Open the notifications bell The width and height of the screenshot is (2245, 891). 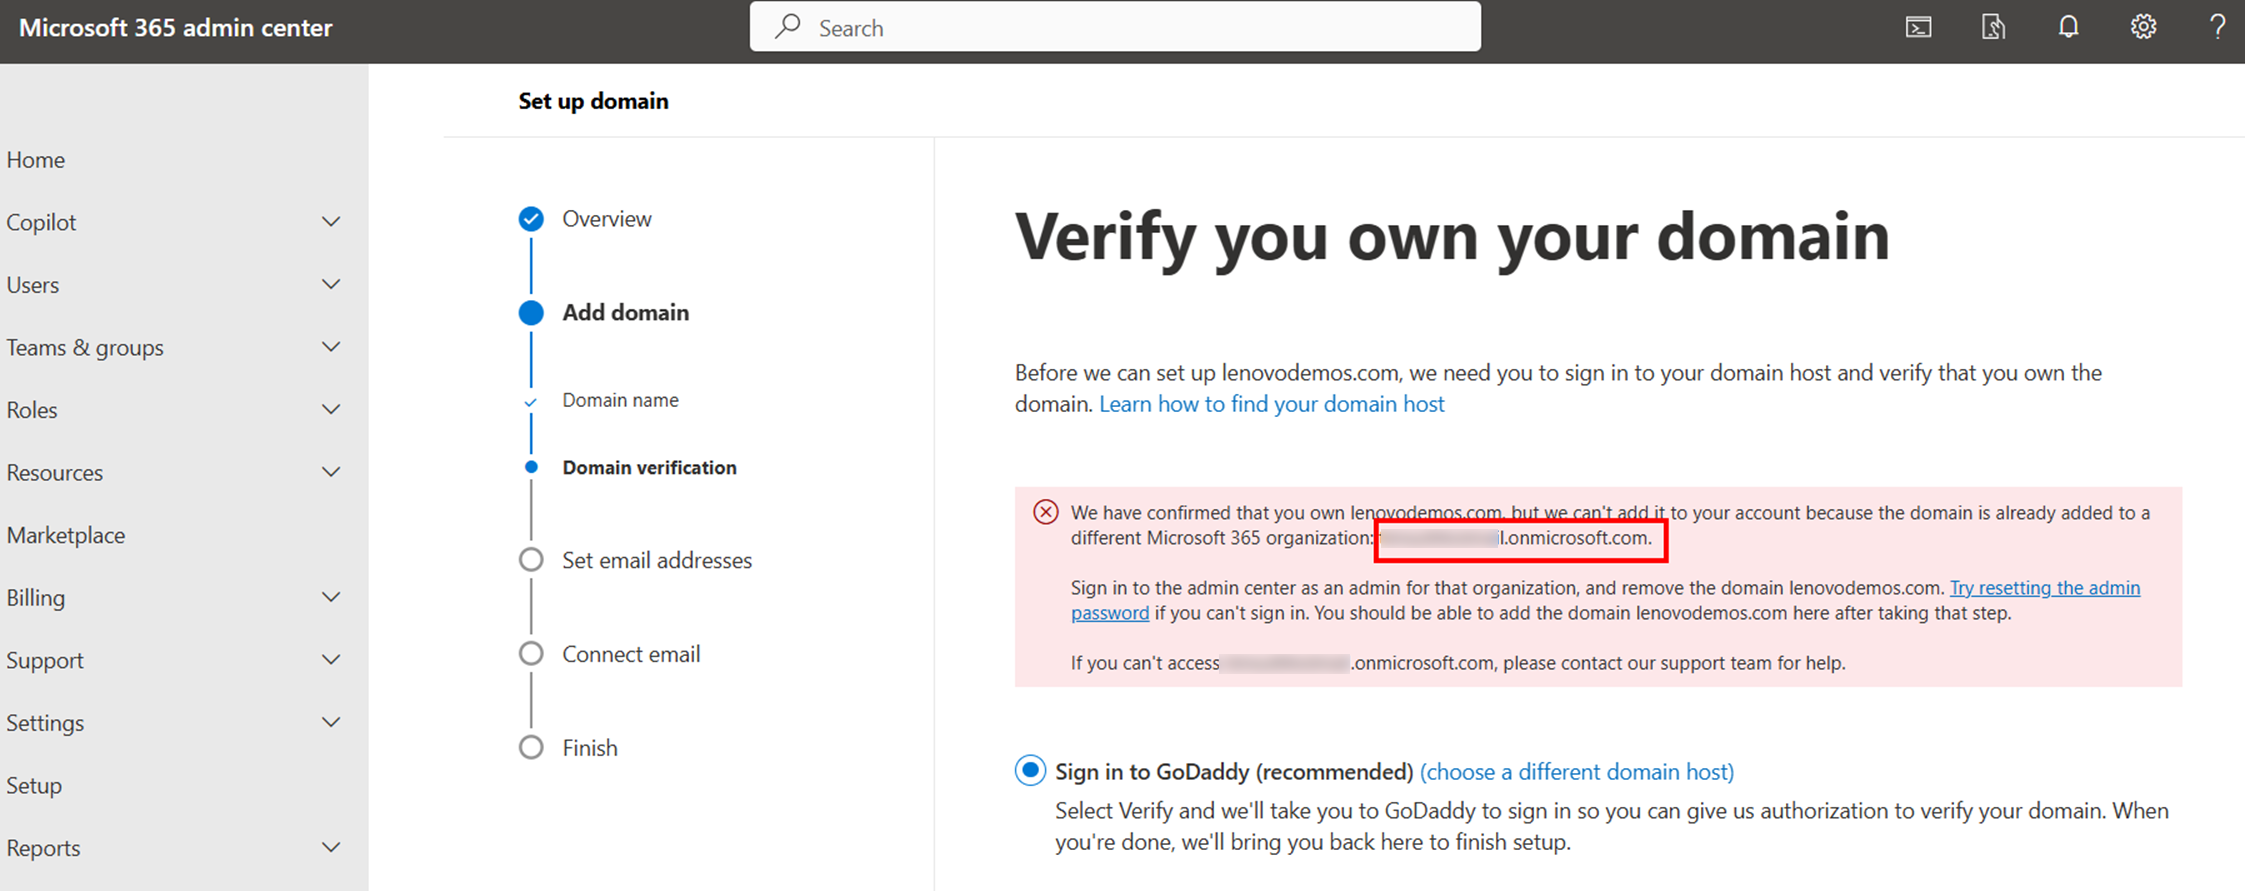[2068, 27]
